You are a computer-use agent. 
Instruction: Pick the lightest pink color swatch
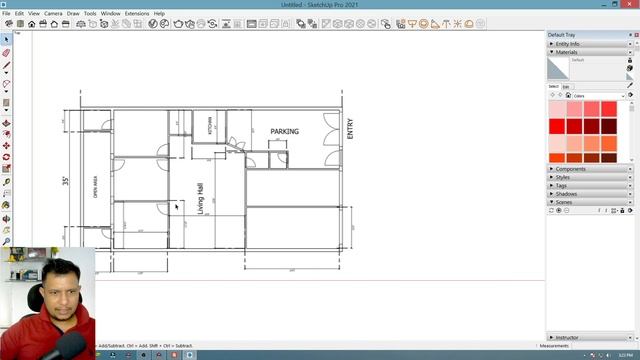[557, 109]
